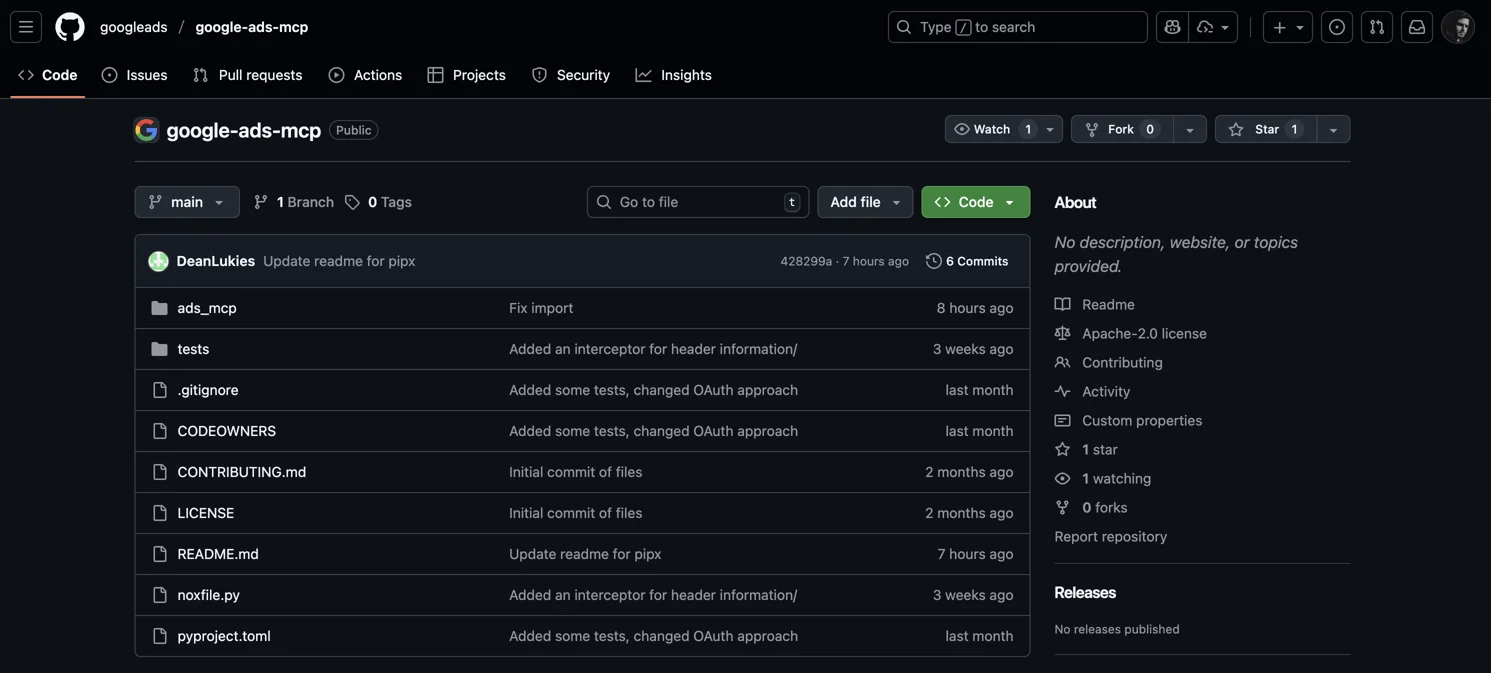Viewport: 1491px width, 673px height.
Task: Click the branch icon beside 1 Branch
Action: [x=261, y=202]
